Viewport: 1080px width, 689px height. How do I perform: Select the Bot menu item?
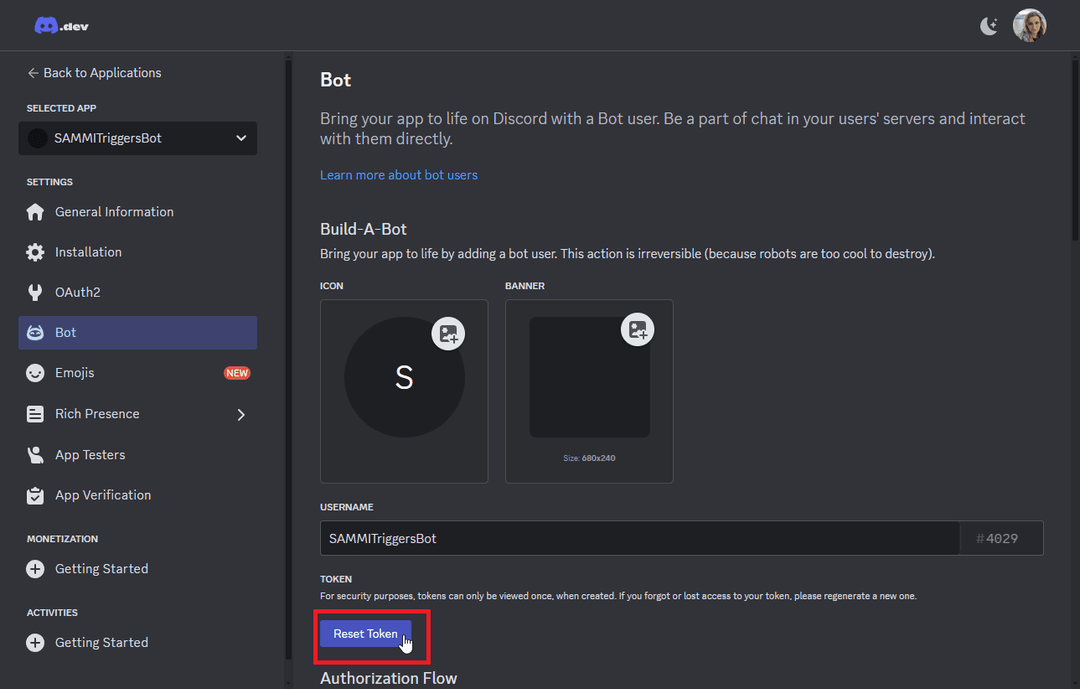coord(138,333)
